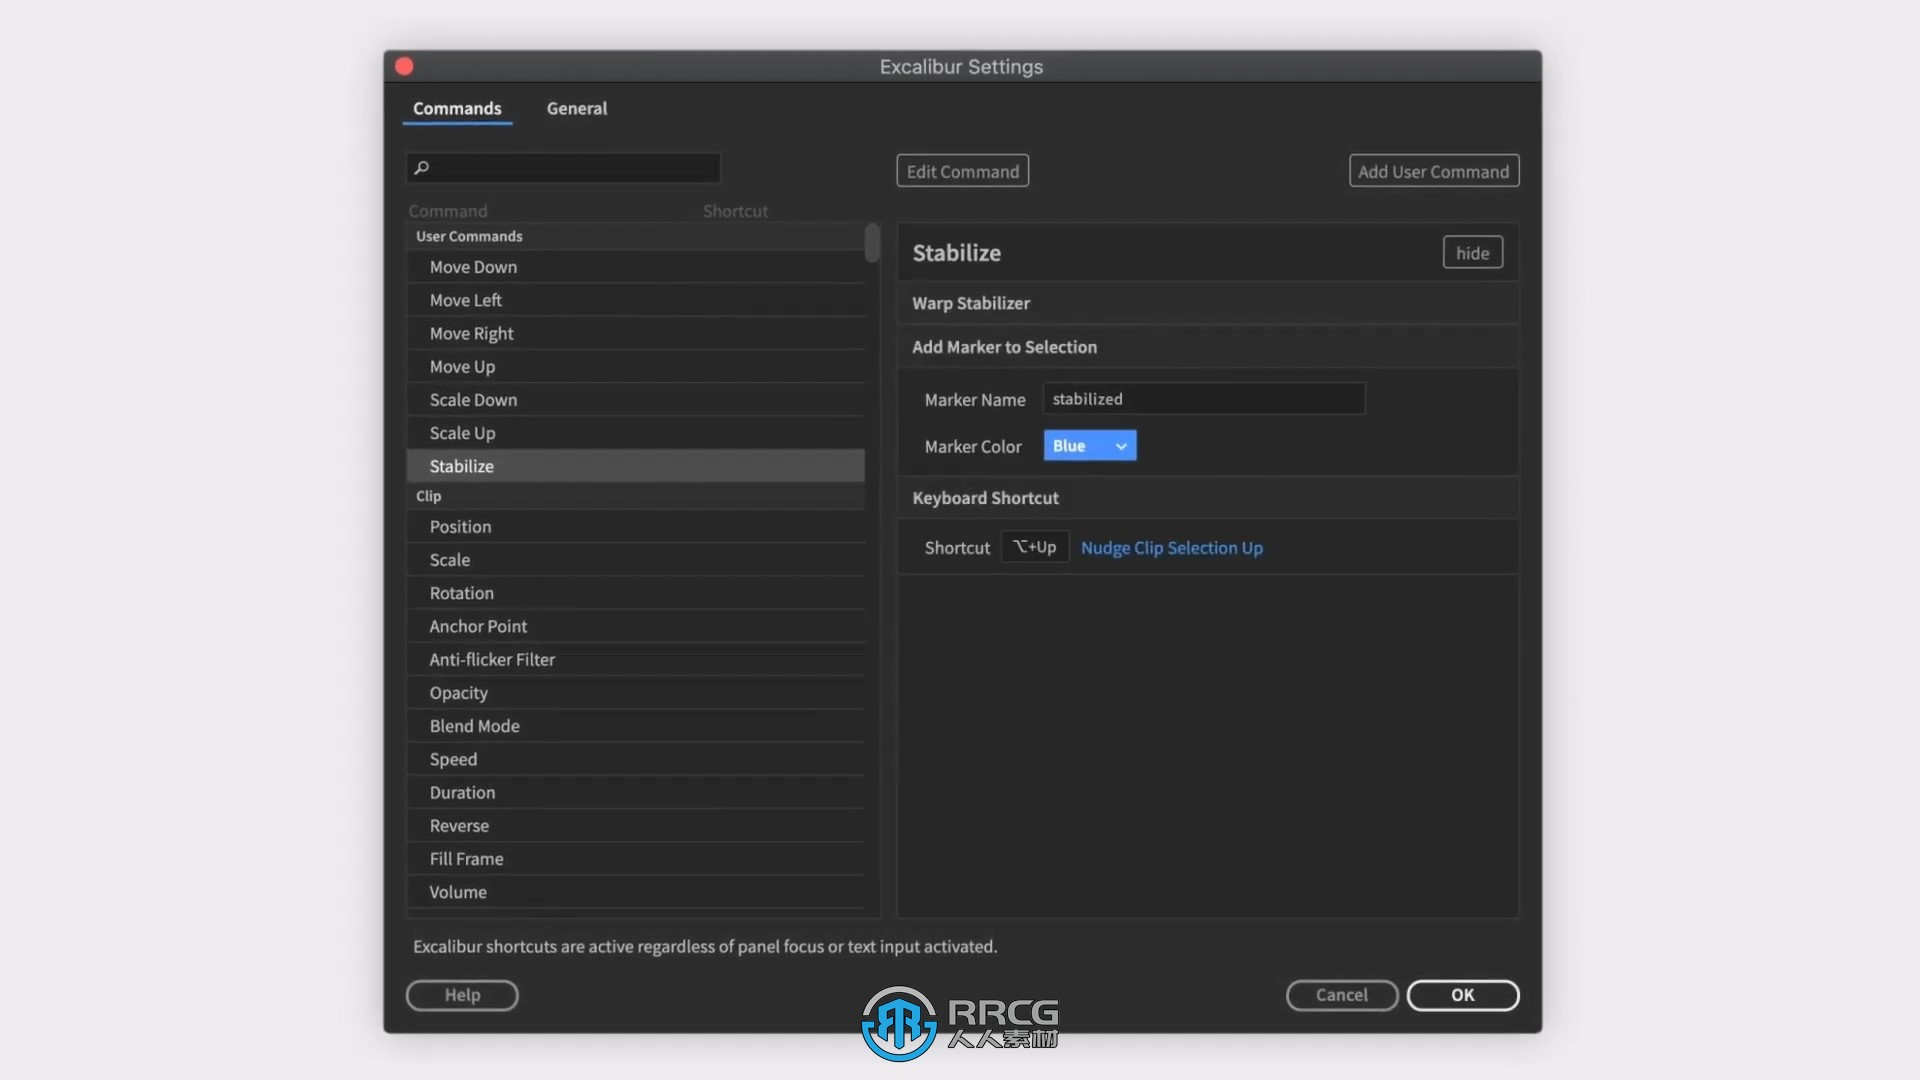Select the Duration command
The height and width of the screenshot is (1080, 1920).
[x=635, y=791]
